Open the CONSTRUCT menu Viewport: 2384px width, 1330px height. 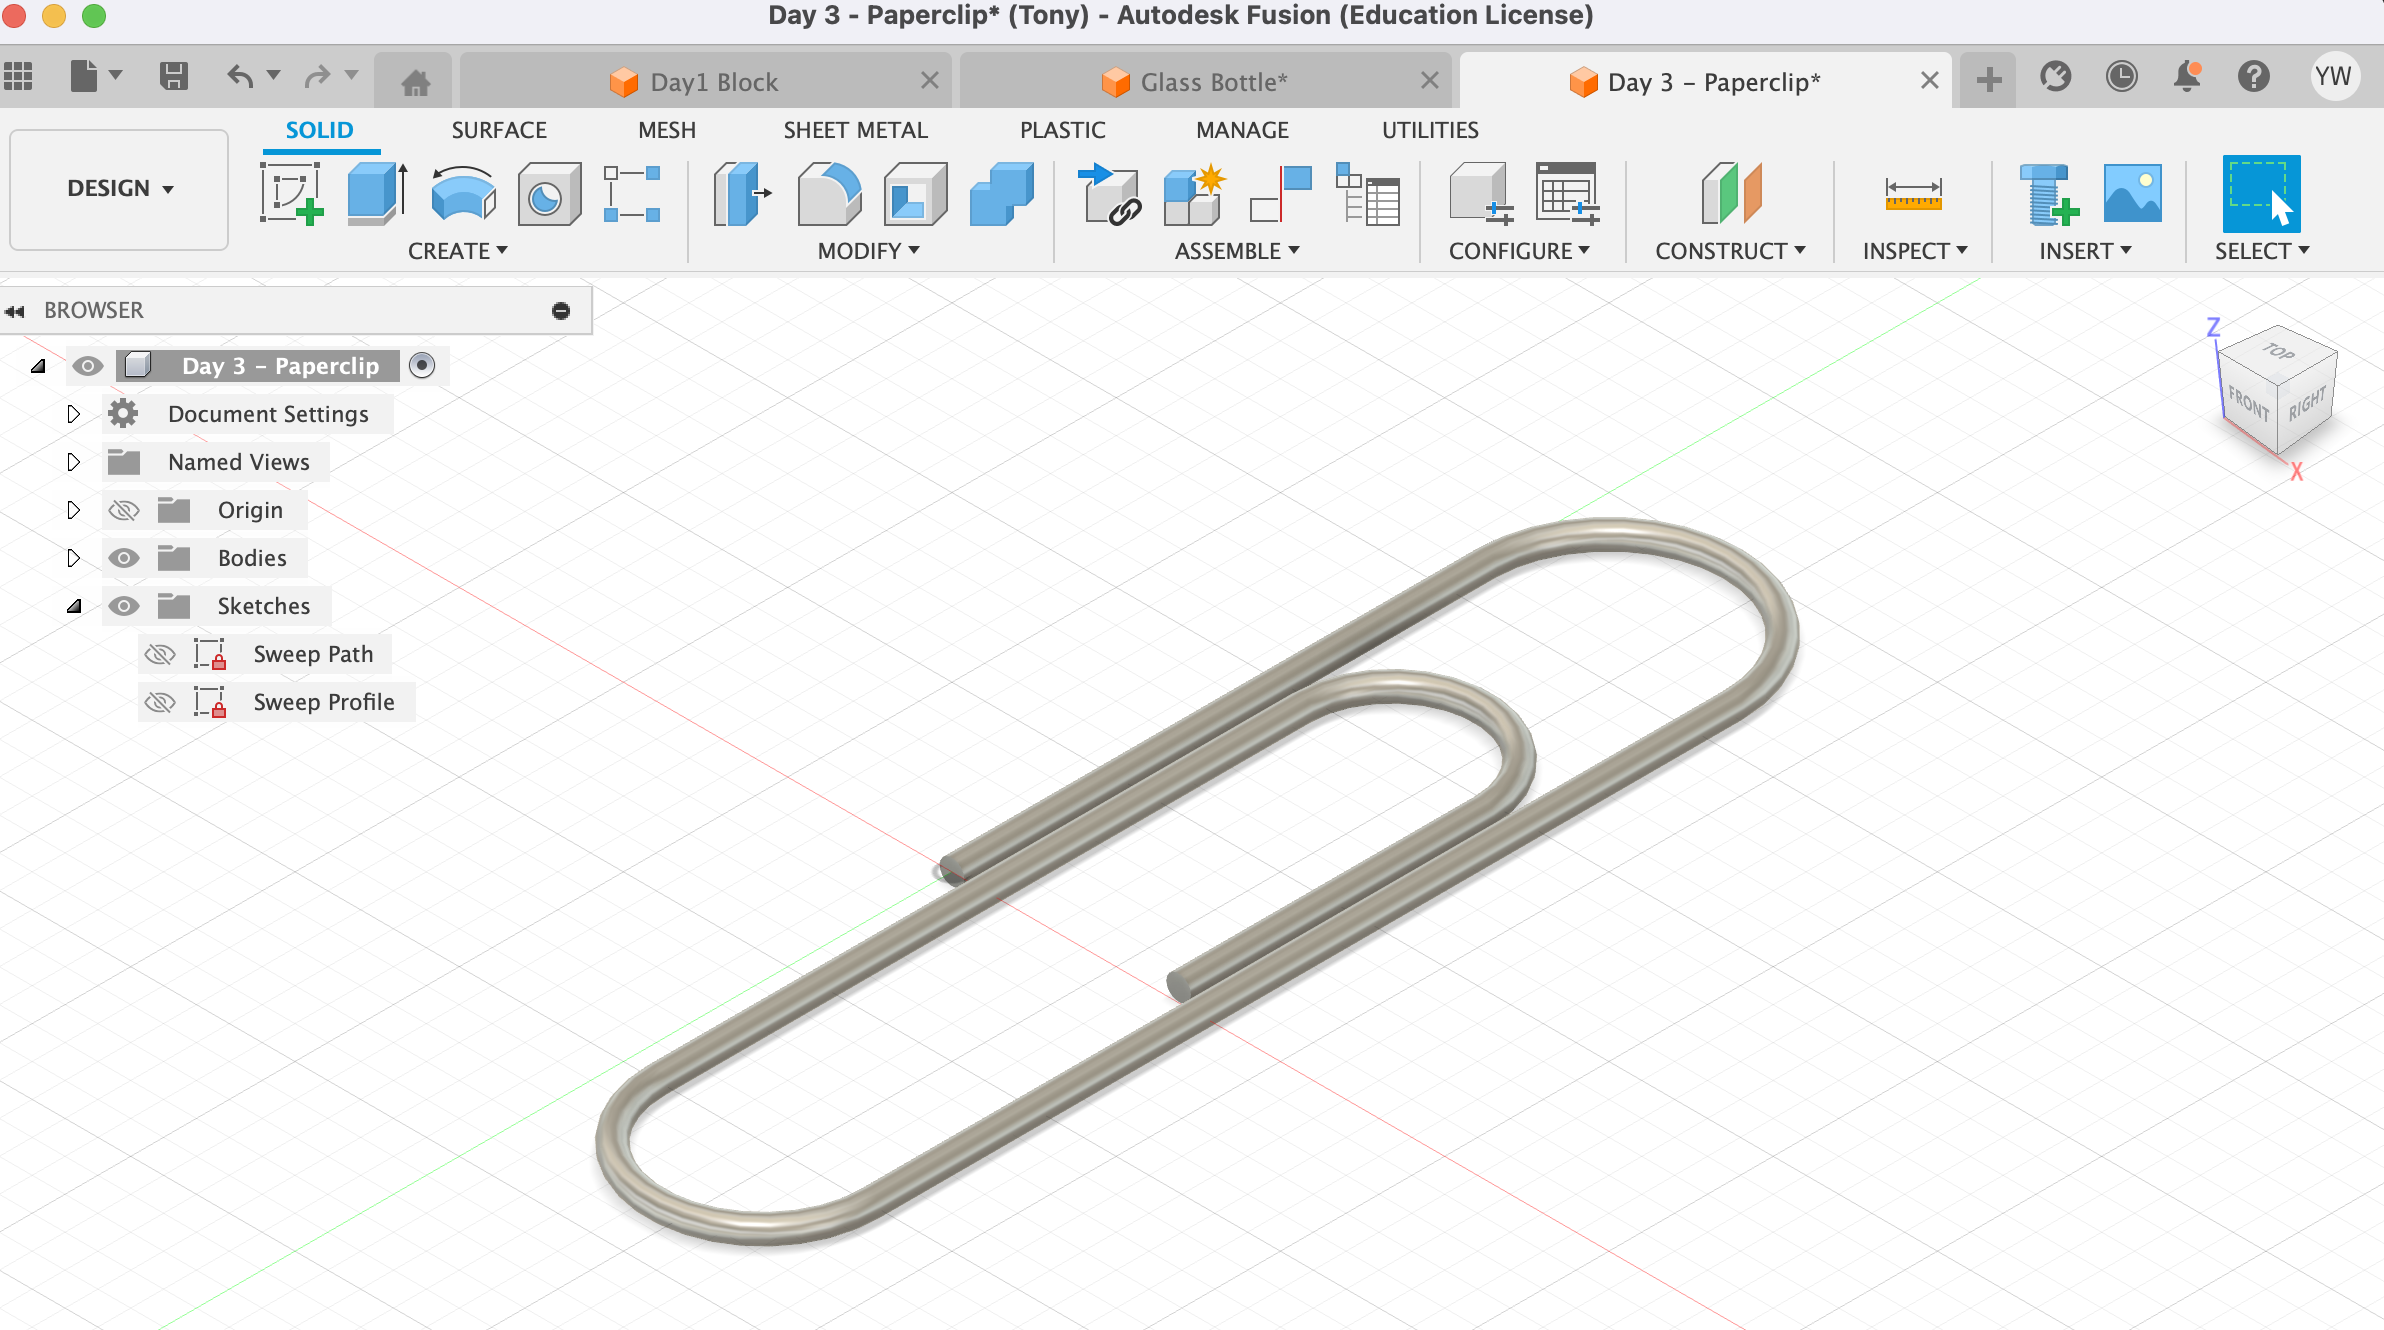[x=1729, y=251]
